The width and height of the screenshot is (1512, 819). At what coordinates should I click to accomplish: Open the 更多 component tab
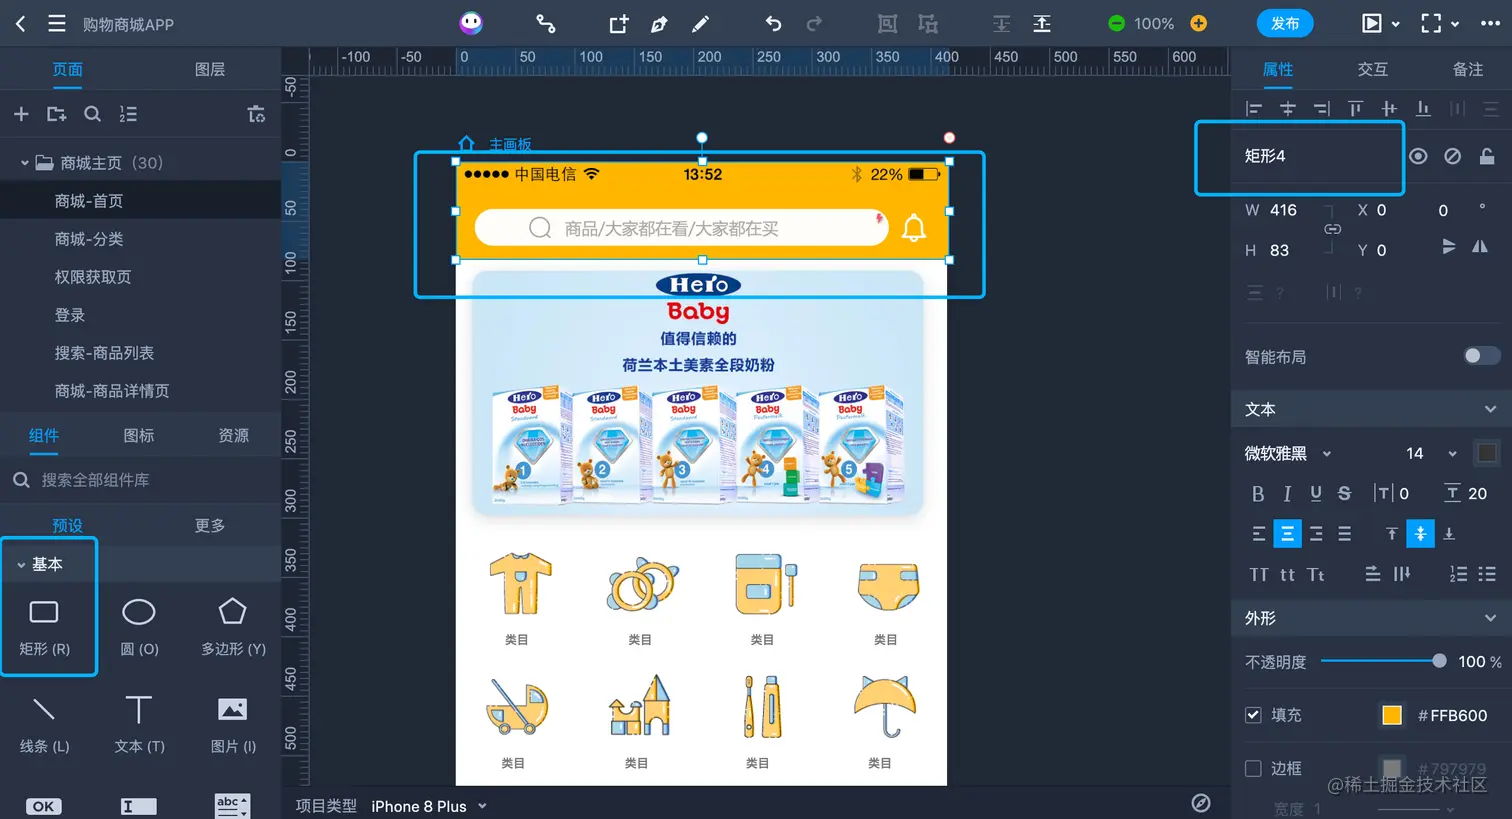[x=210, y=525]
